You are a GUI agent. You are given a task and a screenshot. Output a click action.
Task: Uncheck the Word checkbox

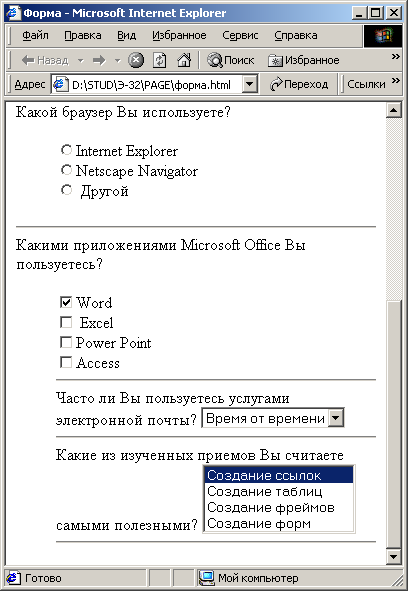click(x=66, y=302)
